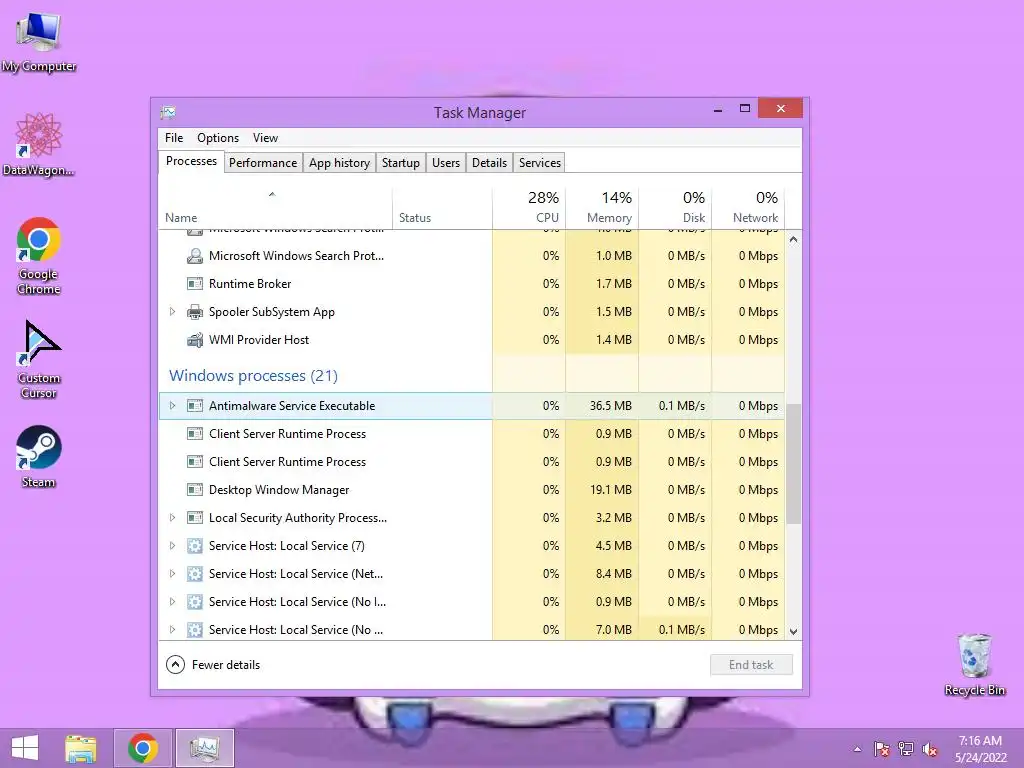This screenshot has height=768, width=1024.
Task: Open the File menu
Action: point(174,138)
